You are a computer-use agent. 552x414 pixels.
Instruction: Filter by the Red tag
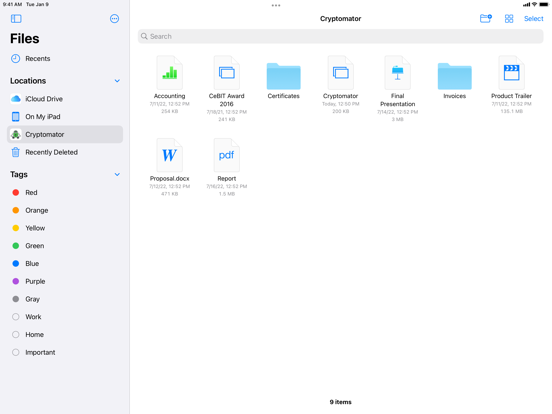pyautogui.click(x=65, y=193)
